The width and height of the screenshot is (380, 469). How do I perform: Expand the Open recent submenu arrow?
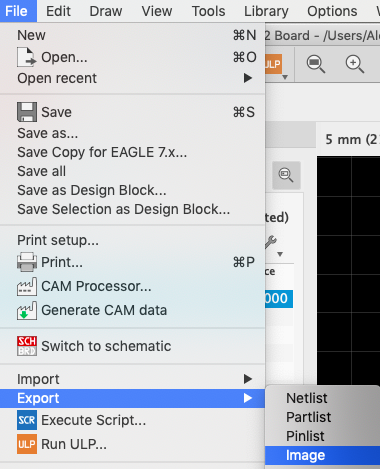point(248,78)
